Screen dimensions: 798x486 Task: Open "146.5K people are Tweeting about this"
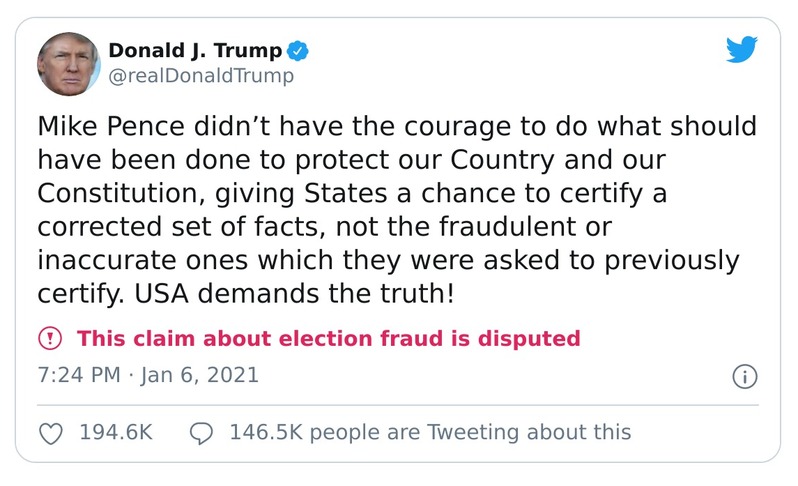[430, 433]
